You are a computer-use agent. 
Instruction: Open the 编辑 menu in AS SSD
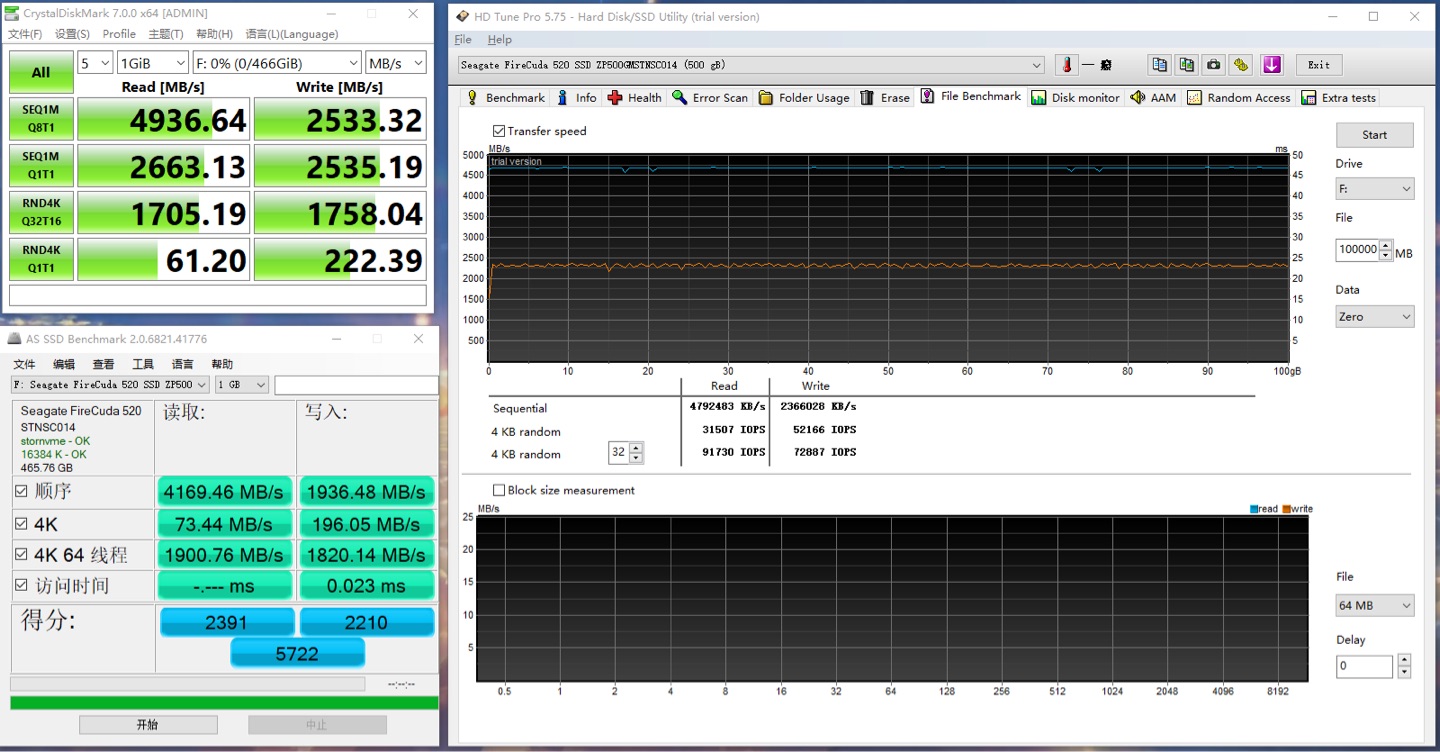point(64,364)
